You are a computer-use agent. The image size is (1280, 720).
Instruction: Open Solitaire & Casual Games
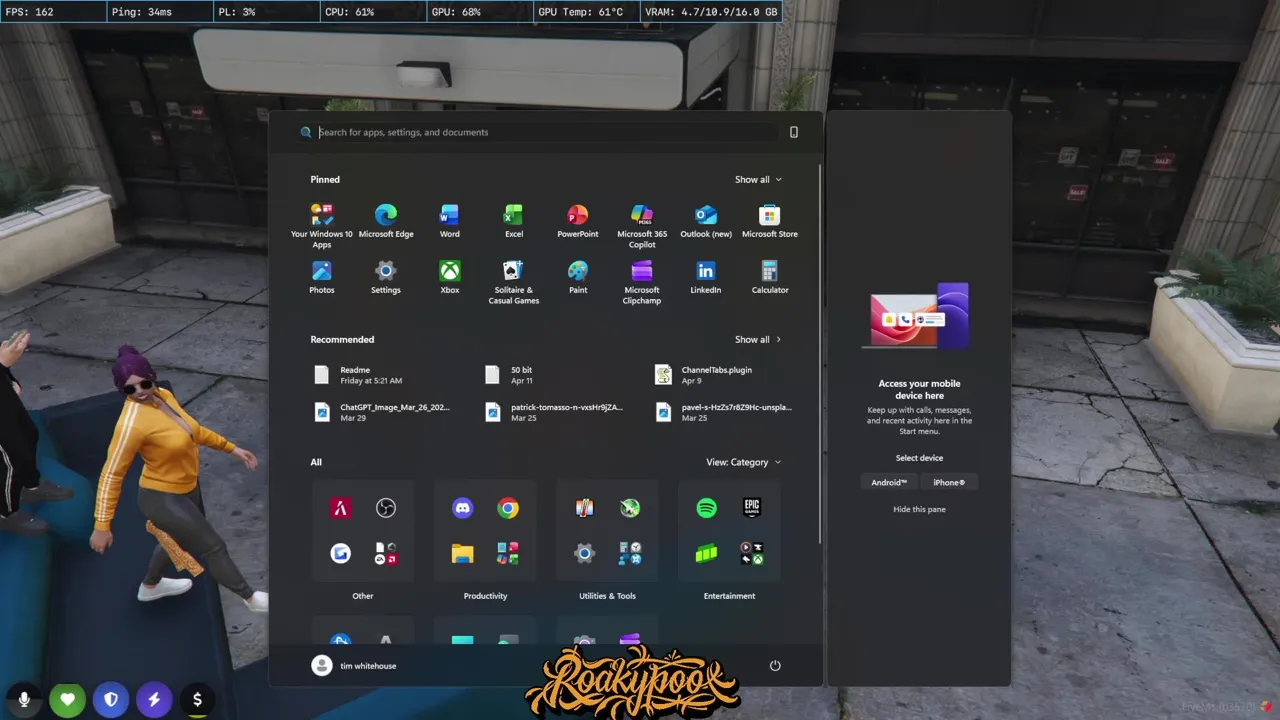coord(513,282)
